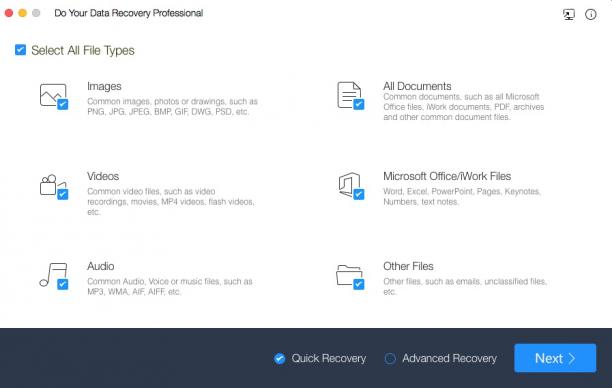
Task: Click the Other Files heading text
Action: (408, 266)
